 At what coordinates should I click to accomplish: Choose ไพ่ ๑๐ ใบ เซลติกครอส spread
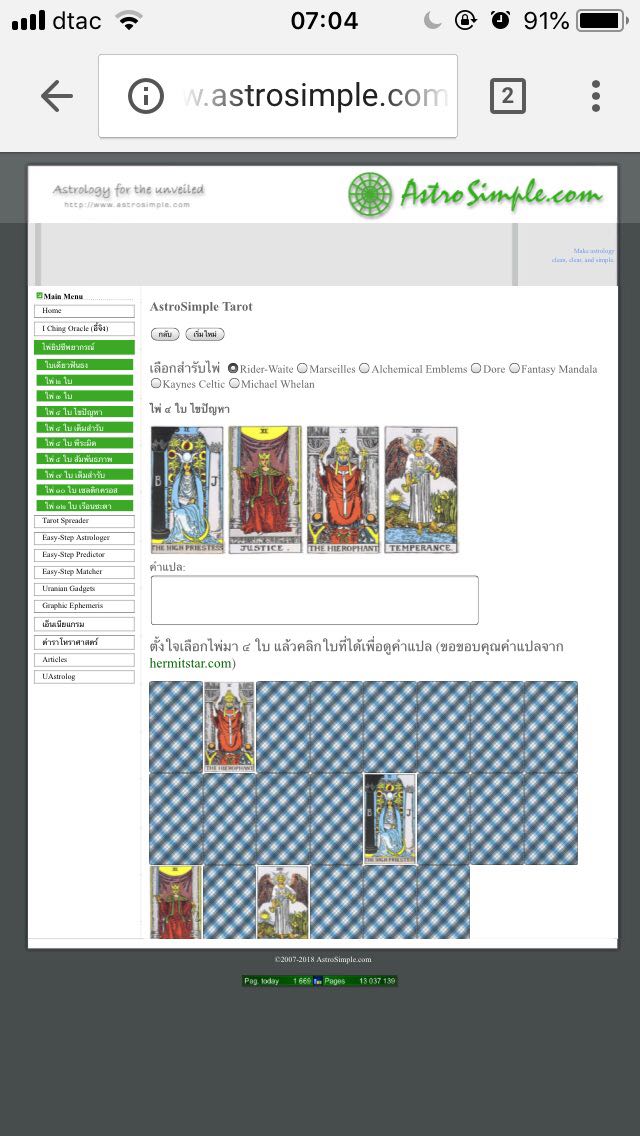(x=85, y=490)
